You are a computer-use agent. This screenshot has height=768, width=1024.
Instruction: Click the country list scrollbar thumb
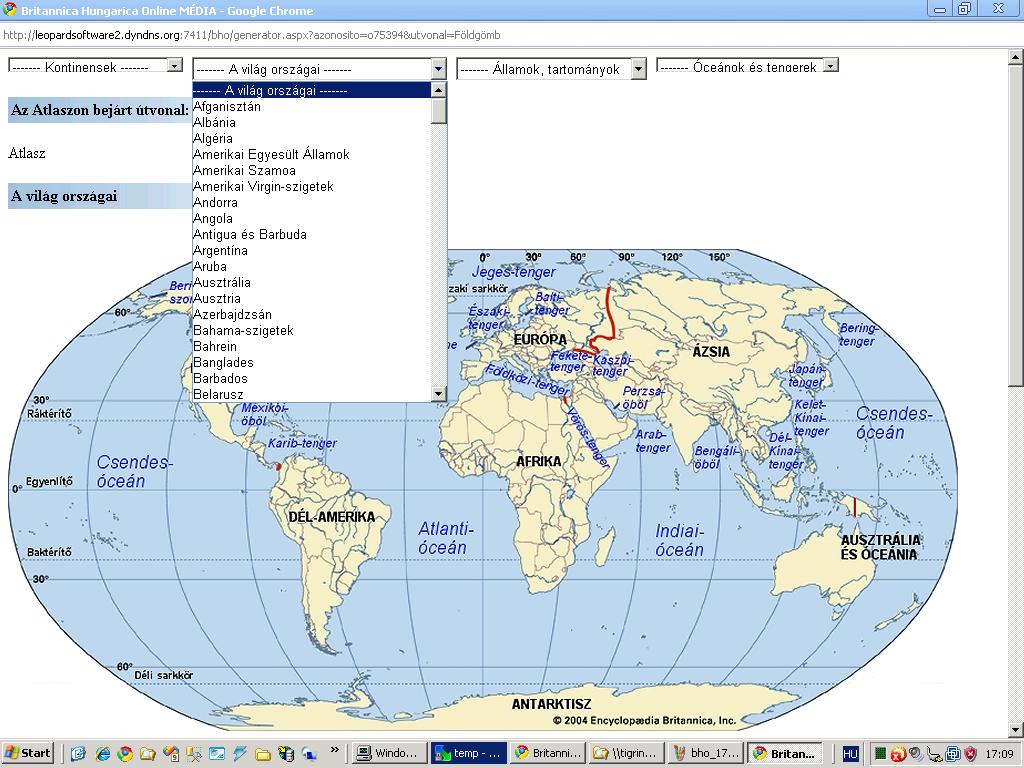[439, 111]
